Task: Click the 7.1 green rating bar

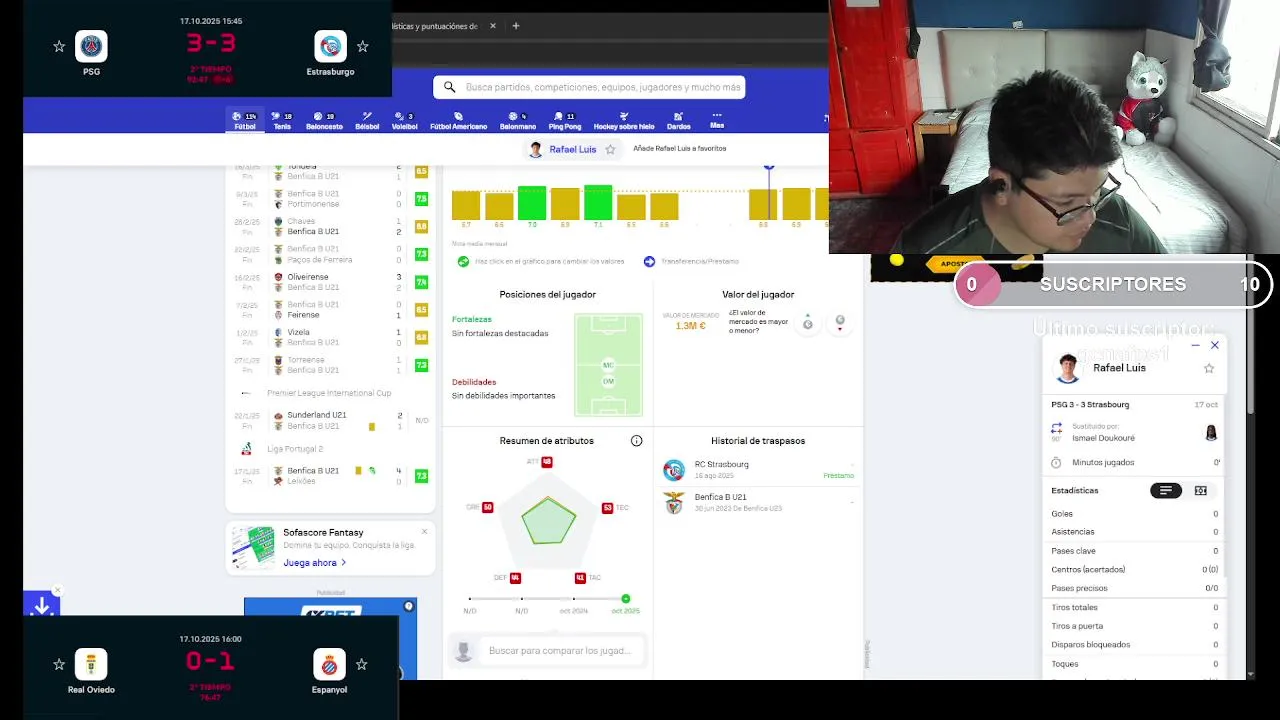Action: 598,203
